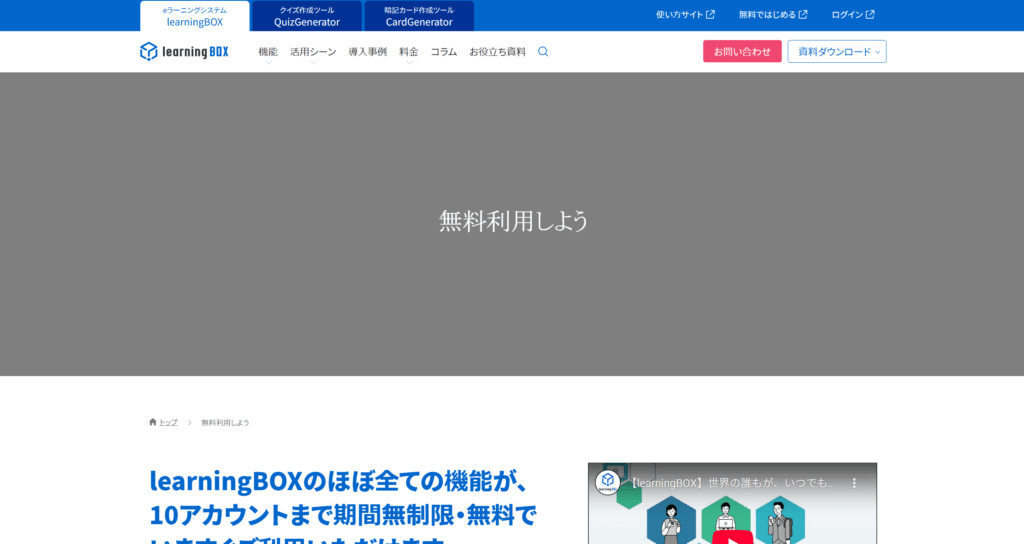Image resolution: width=1024 pixels, height=544 pixels.
Task: Click the お問い合わせ button
Action: 742,52
